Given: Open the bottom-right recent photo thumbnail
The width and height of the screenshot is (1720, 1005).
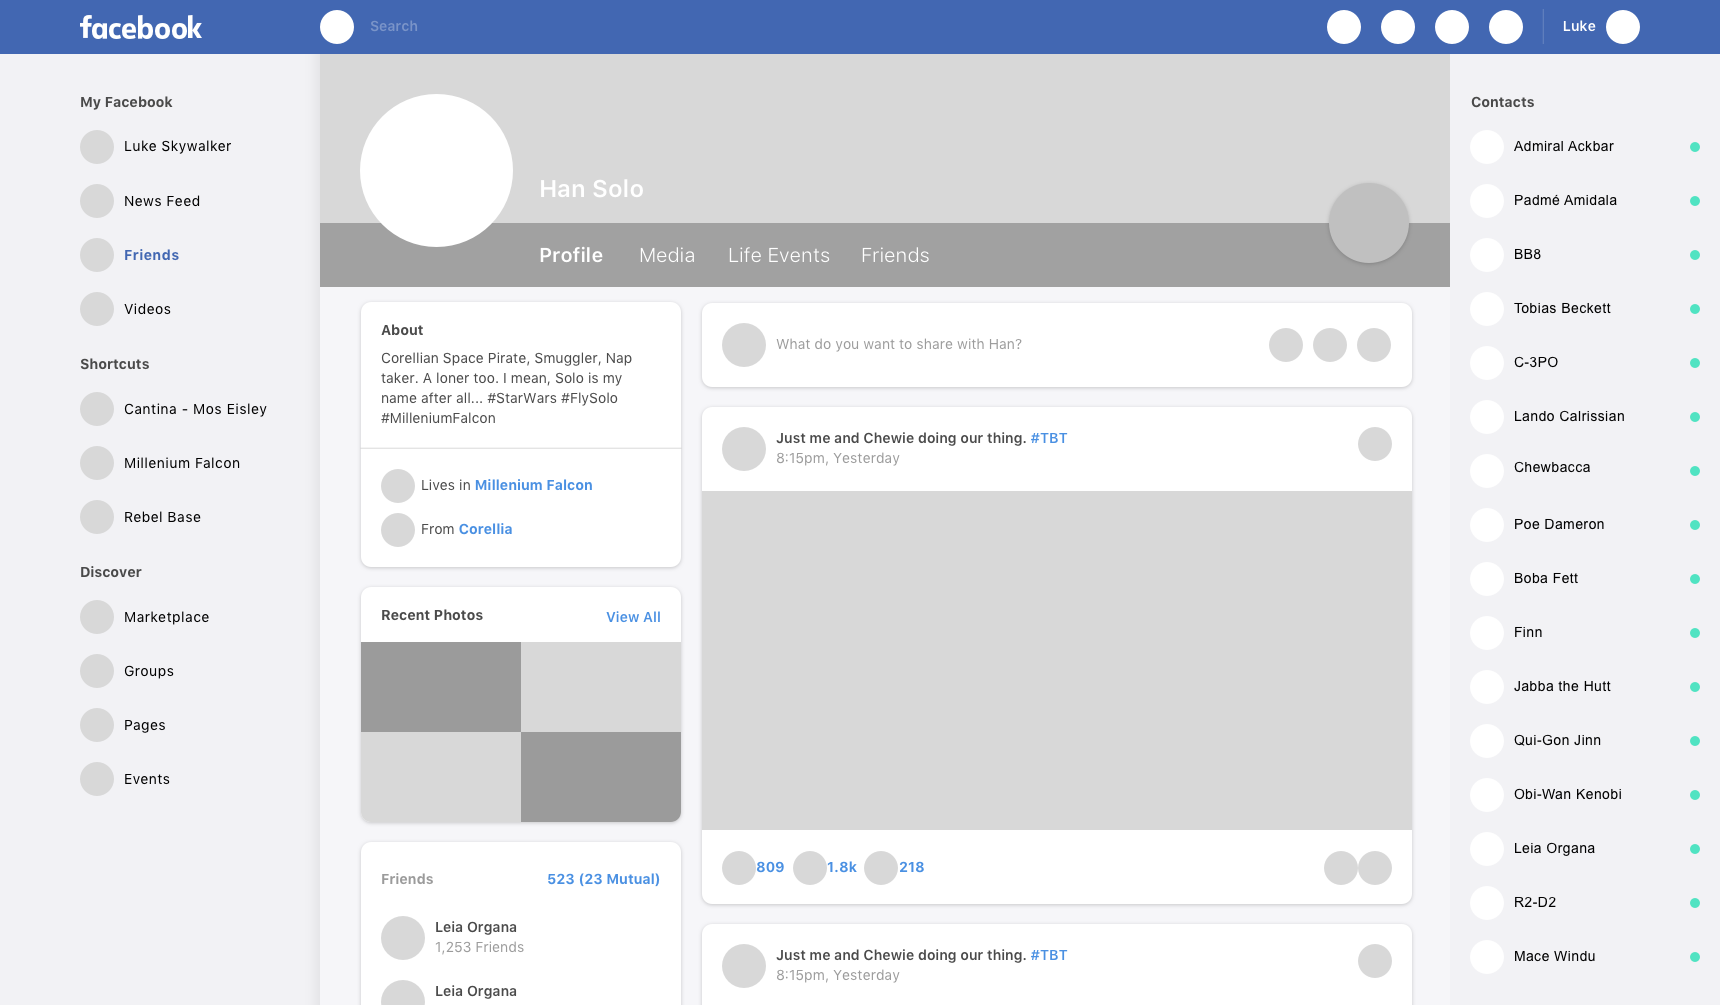Looking at the screenshot, I should click(601, 777).
